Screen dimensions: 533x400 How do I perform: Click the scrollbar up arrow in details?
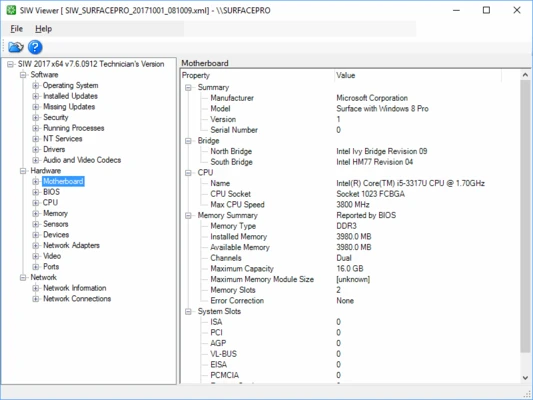click(x=525, y=75)
